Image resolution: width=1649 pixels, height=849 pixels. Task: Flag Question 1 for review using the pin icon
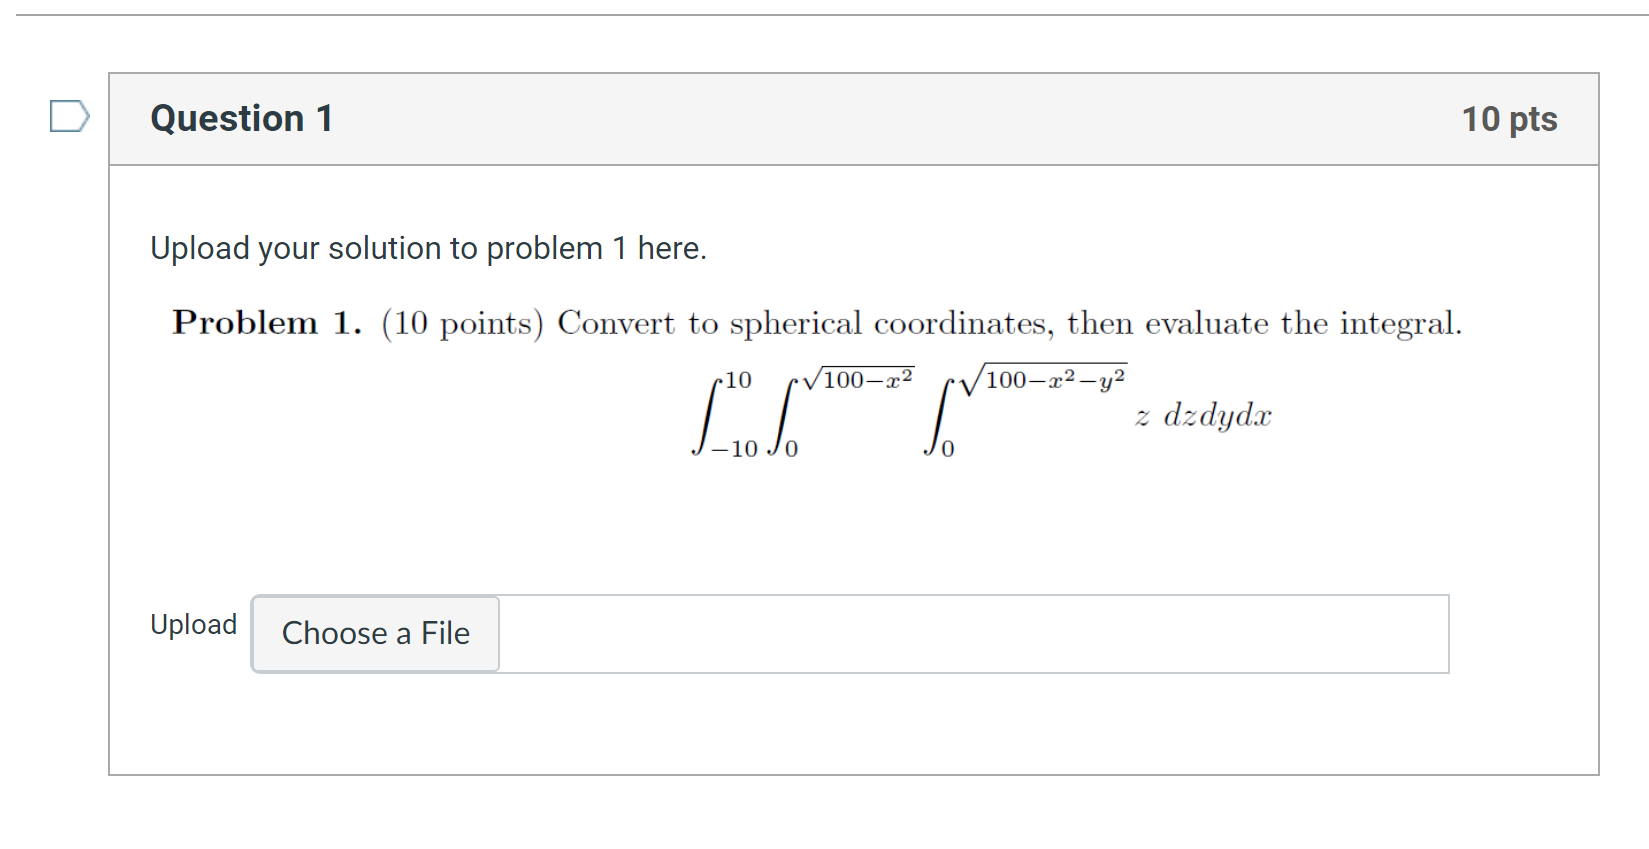(x=69, y=118)
